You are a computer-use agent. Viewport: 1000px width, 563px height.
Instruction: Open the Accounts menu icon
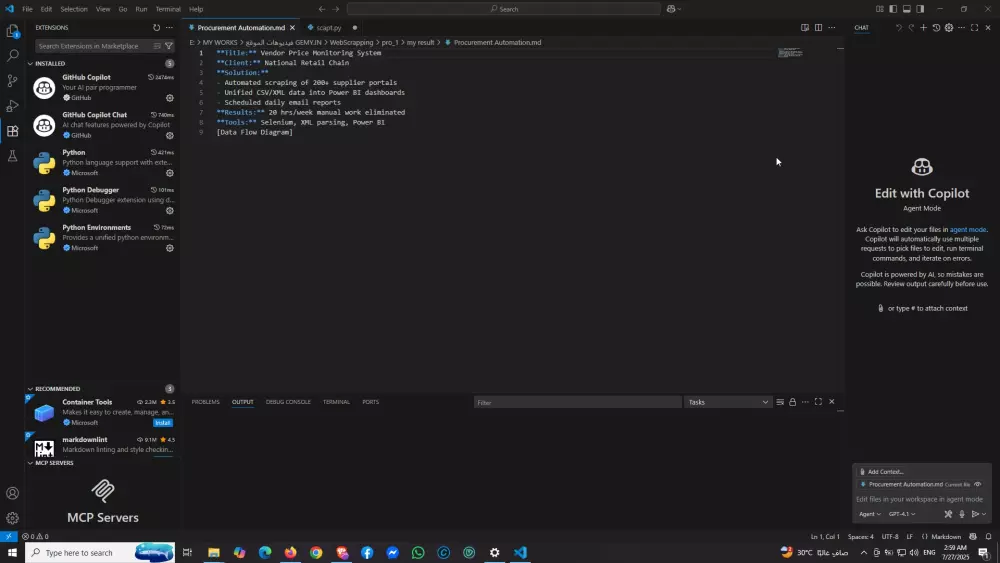coord(12,493)
